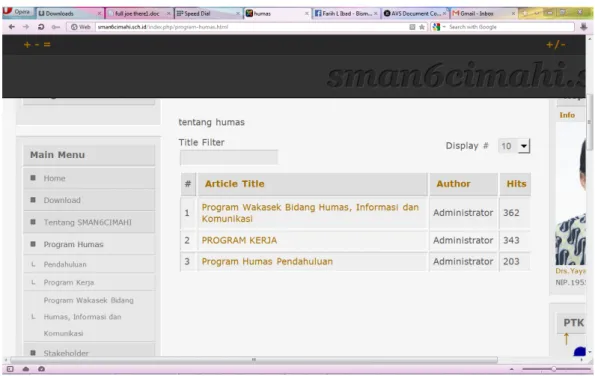Select the humas tab
This screenshot has width=595, height=376.
(x=277, y=13)
